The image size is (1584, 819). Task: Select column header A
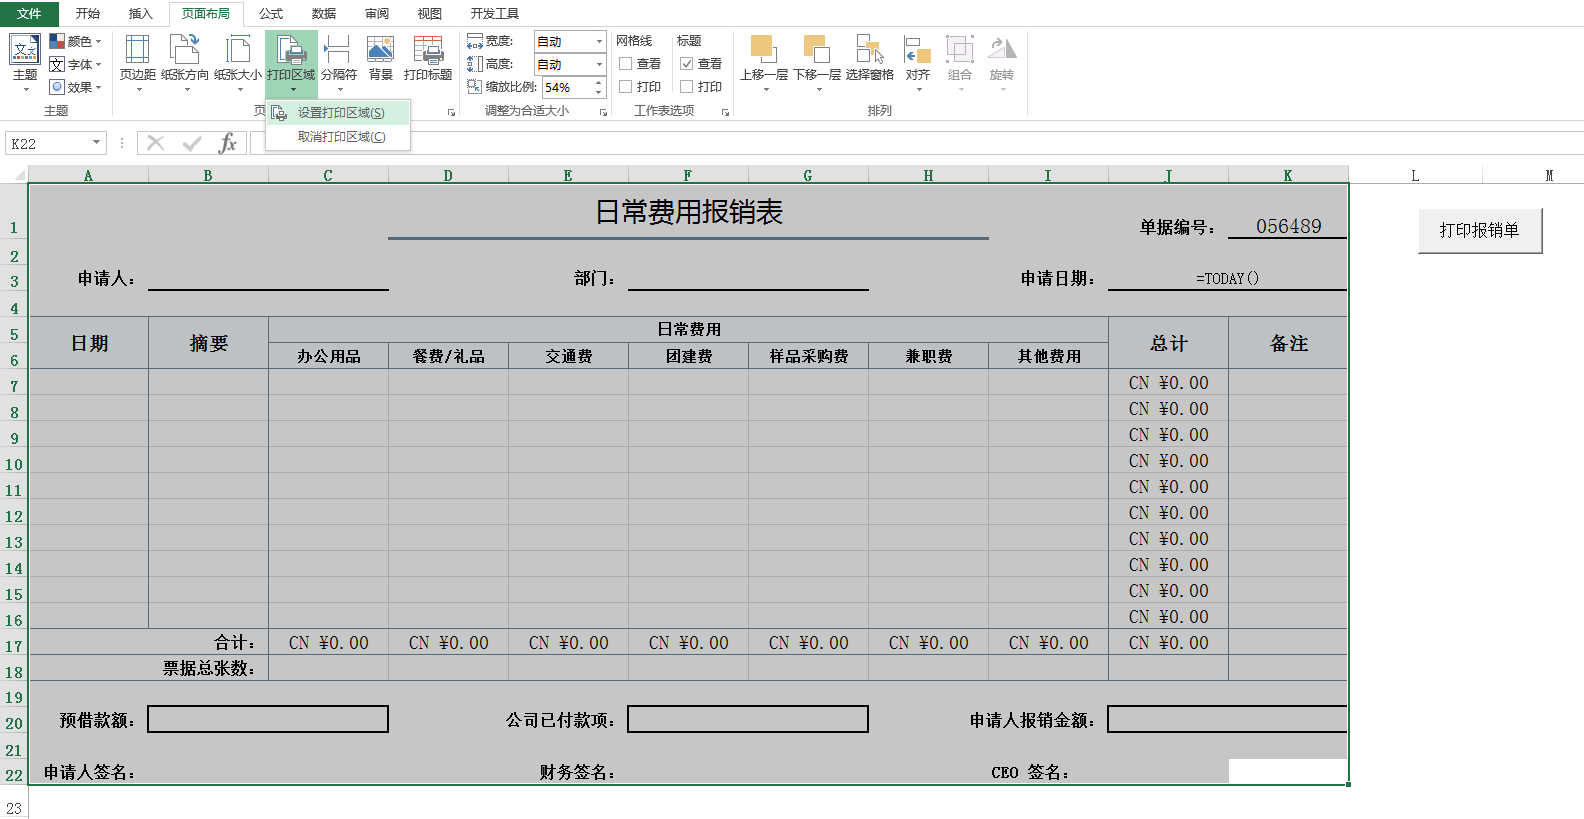coord(88,175)
